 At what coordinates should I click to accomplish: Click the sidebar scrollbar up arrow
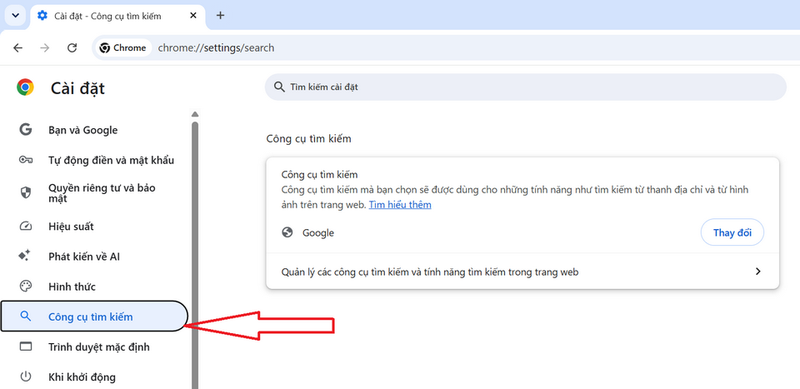[194, 114]
